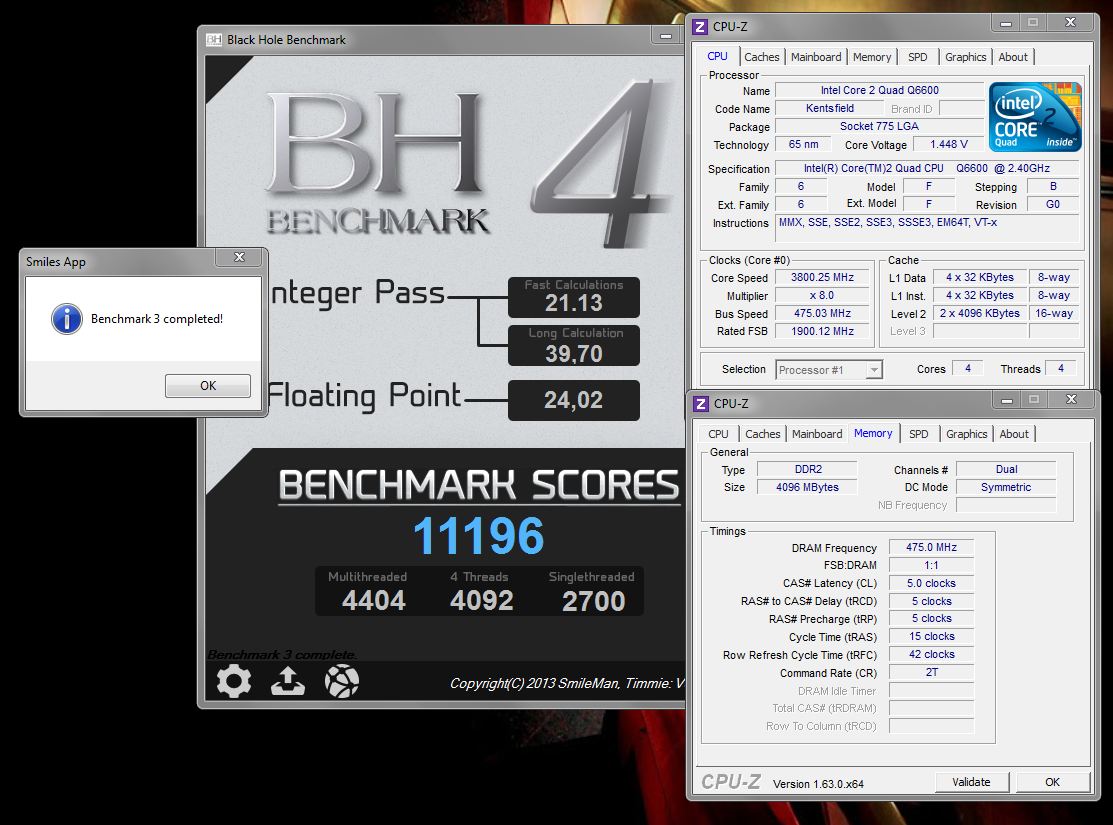Select Memory tab in bottom CPU-Z window
The image size is (1113, 825).
873,433
